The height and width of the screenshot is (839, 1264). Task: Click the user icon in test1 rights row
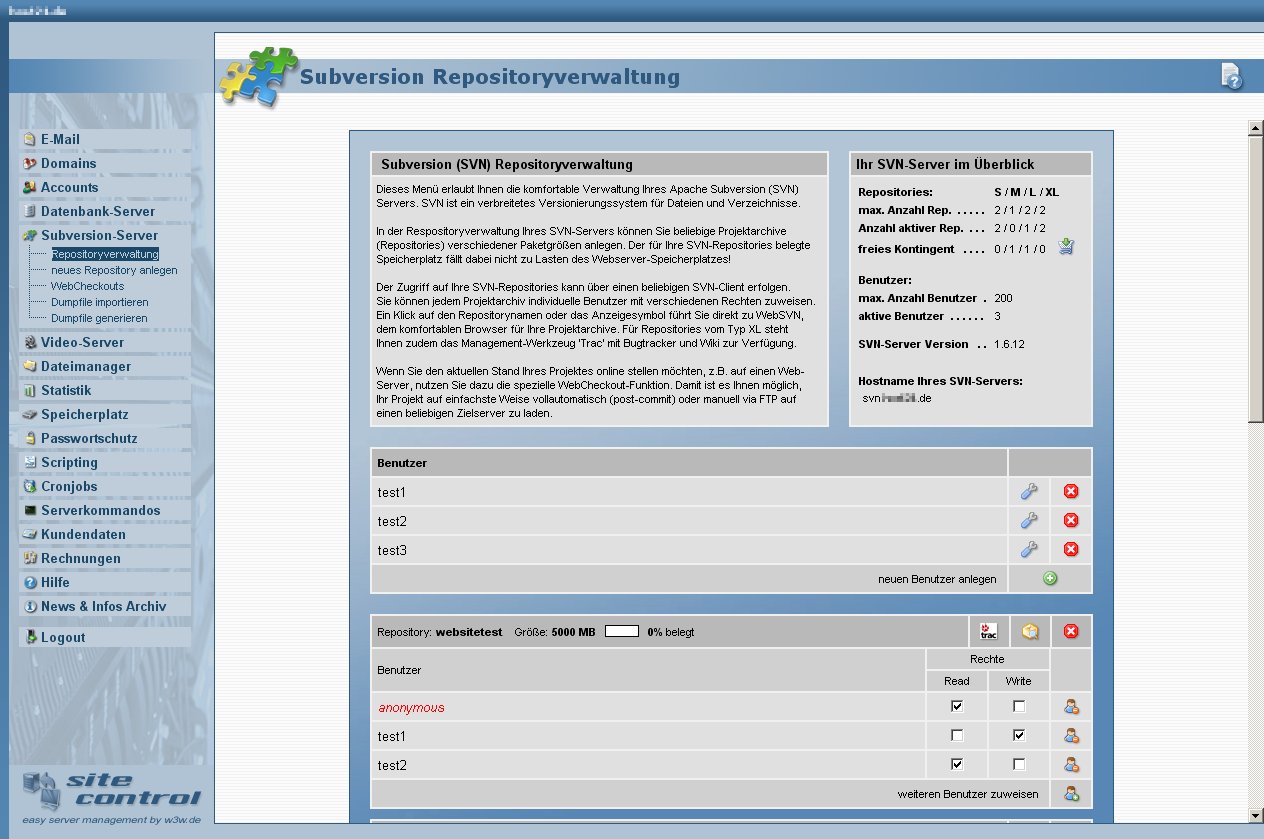(x=1071, y=736)
